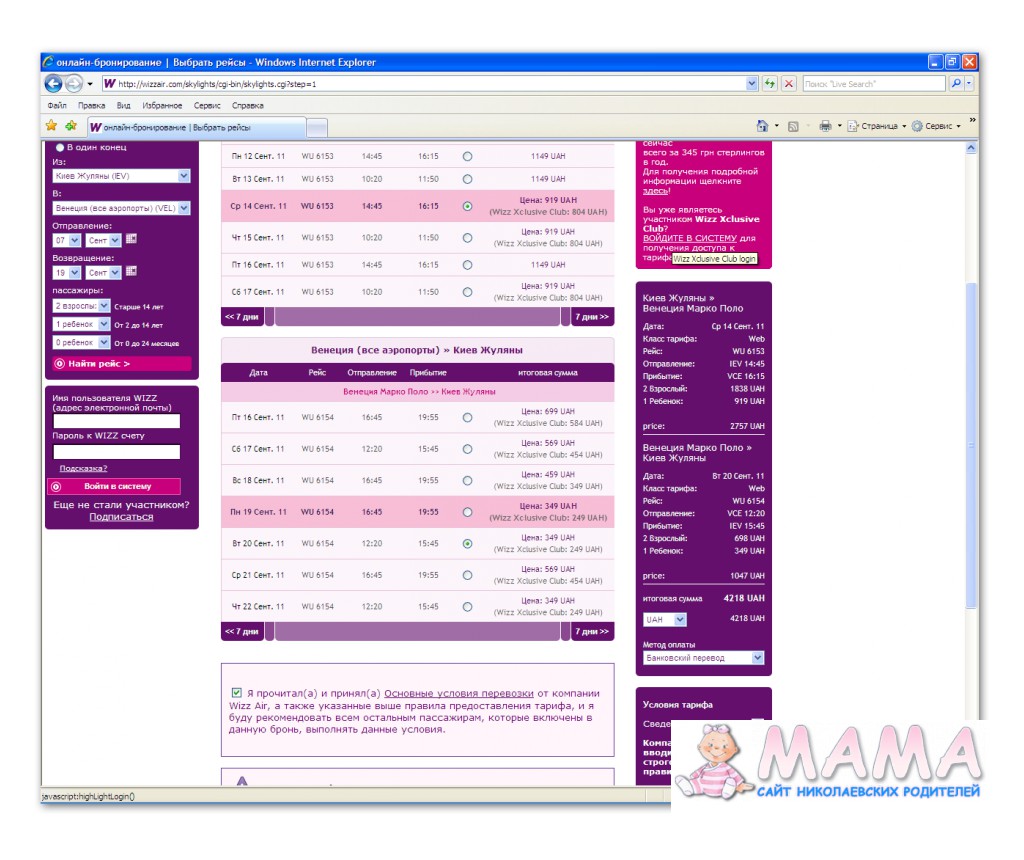Viewport: 1024px width, 860px height.
Task: Click the Print icon in command bar
Action: 825,126
